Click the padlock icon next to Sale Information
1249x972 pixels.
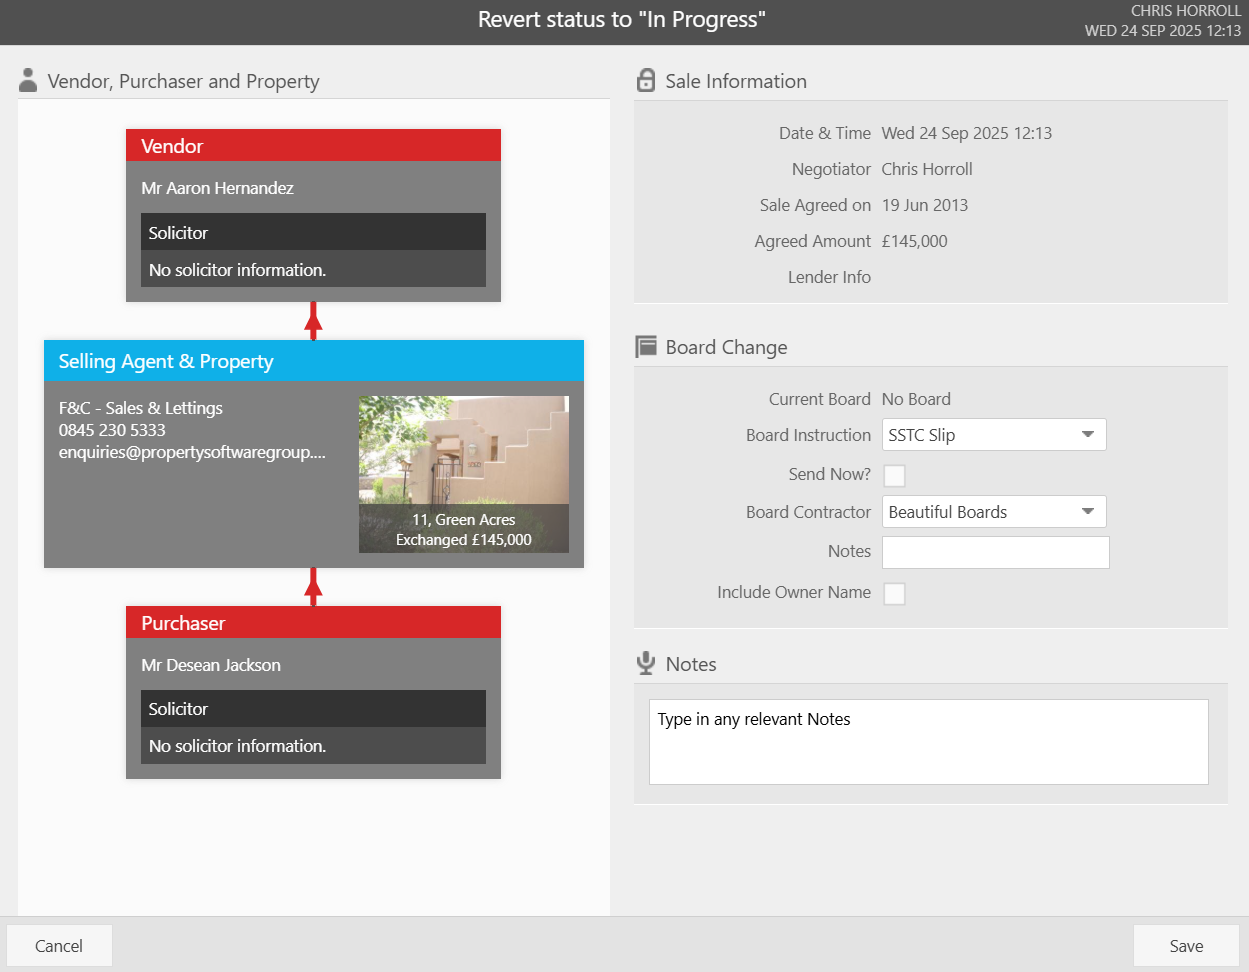coord(646,80)
